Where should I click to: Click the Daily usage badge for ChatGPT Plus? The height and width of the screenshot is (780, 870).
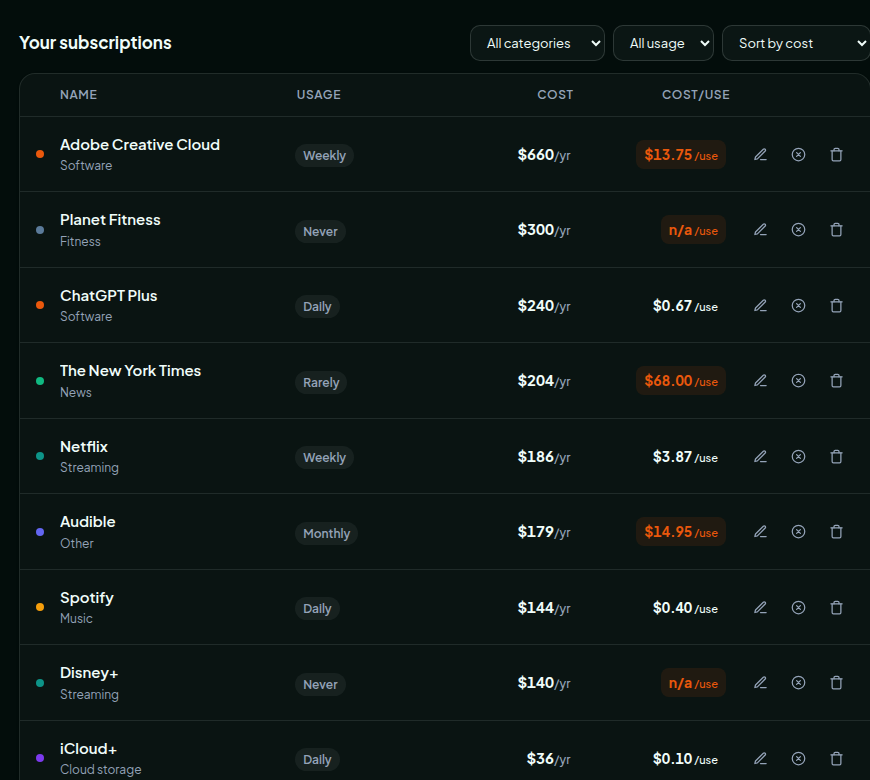[317, 306]
